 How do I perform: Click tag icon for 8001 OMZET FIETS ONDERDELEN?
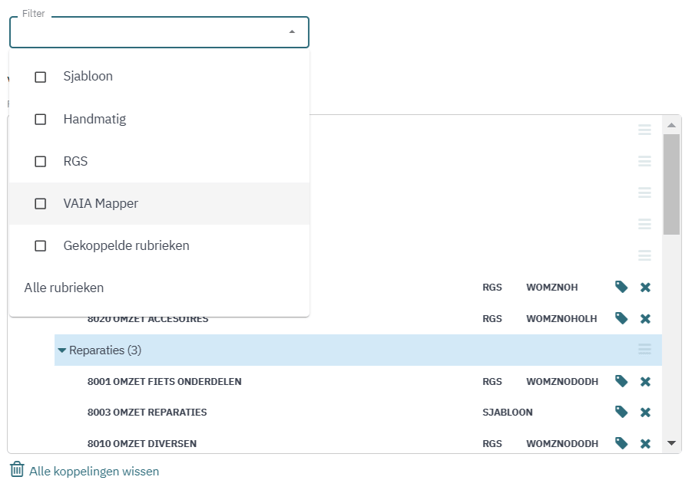pyautogui.click(x=621, y=381)
